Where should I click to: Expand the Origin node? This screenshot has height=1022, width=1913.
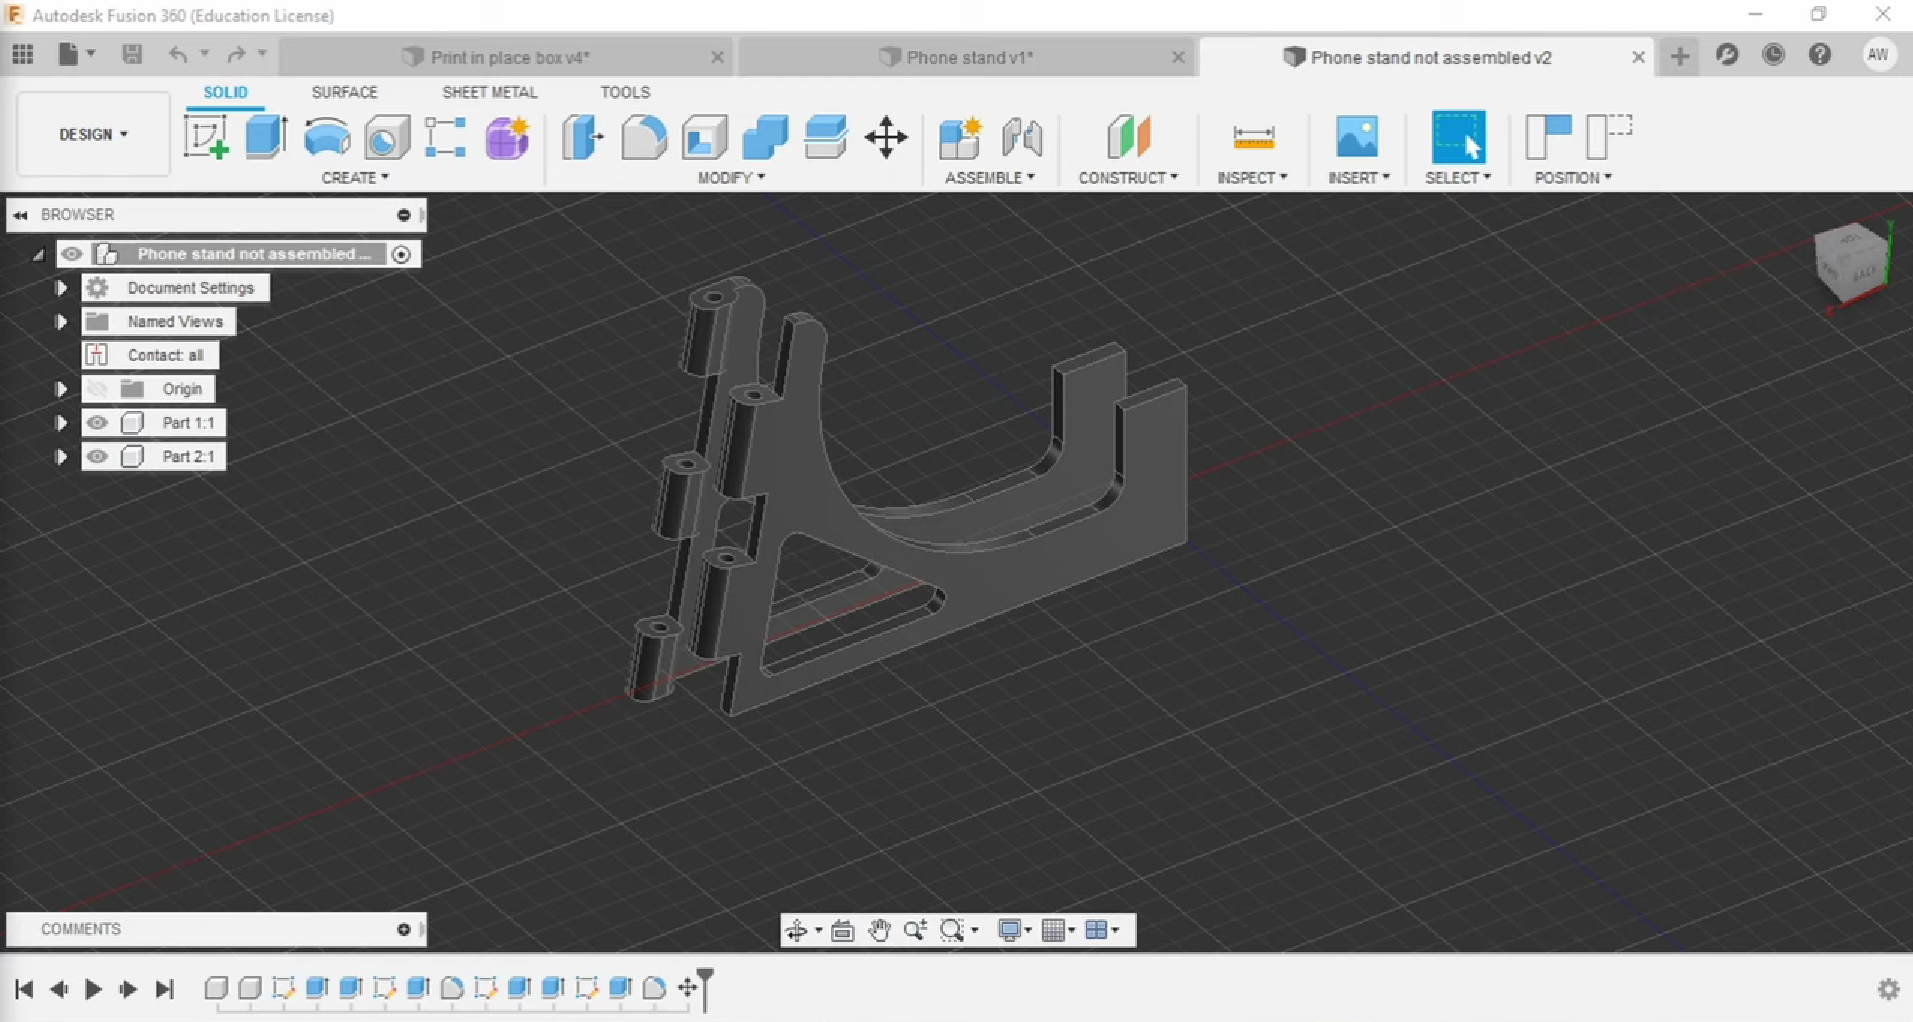pyautogui.click(x=61, y=389)
